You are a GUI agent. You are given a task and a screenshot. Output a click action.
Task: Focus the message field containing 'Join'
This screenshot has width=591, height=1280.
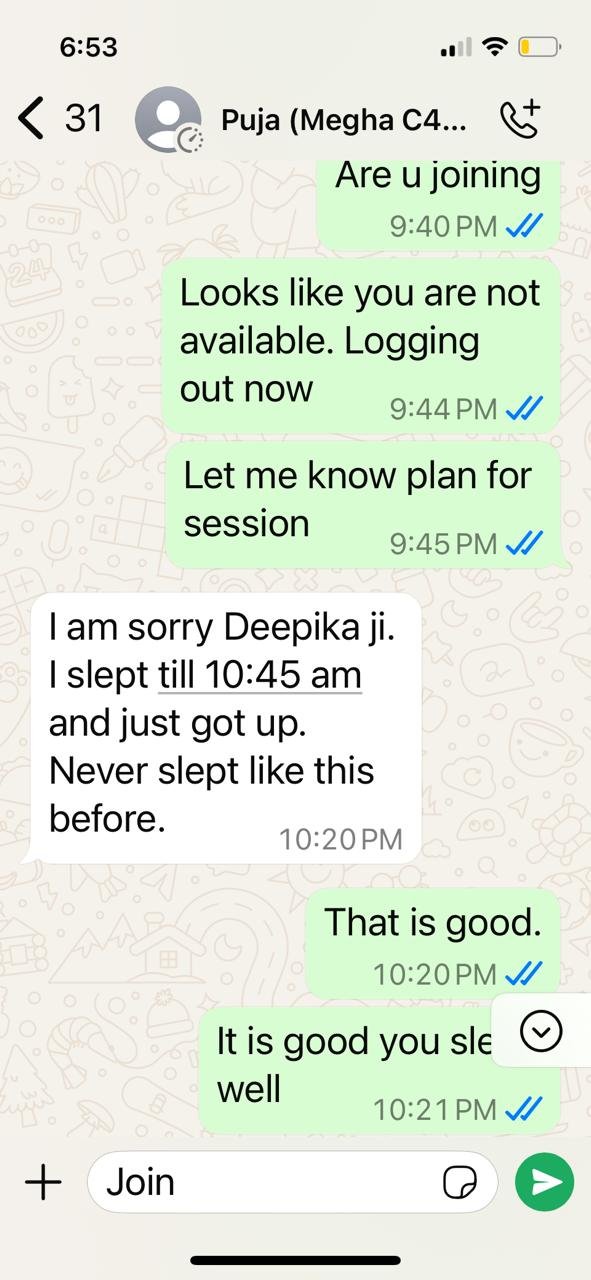coord(292,1182)
